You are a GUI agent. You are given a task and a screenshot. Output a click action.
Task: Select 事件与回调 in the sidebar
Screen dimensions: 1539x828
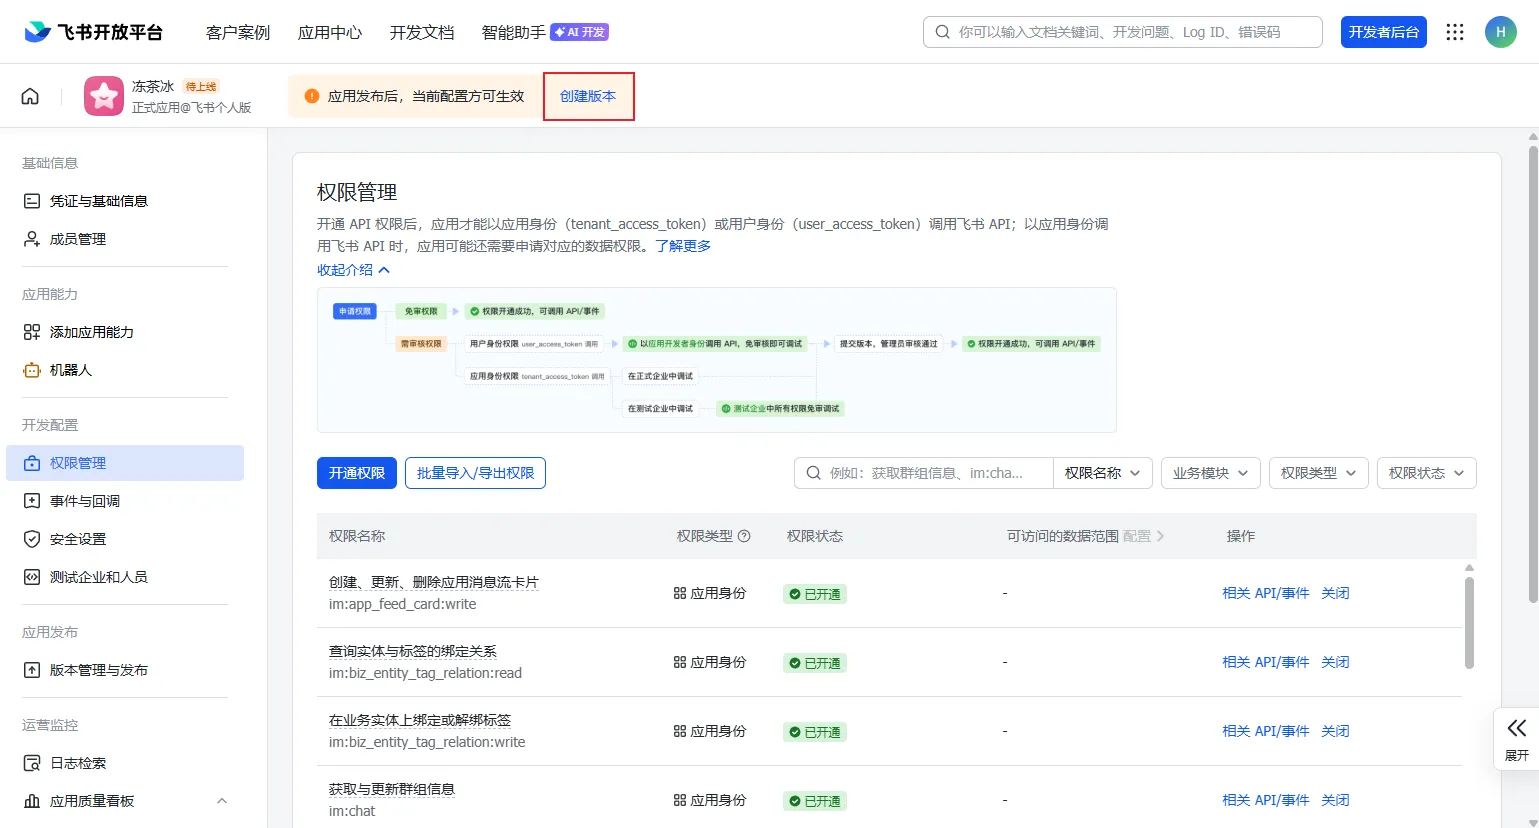tap(85, 501)
